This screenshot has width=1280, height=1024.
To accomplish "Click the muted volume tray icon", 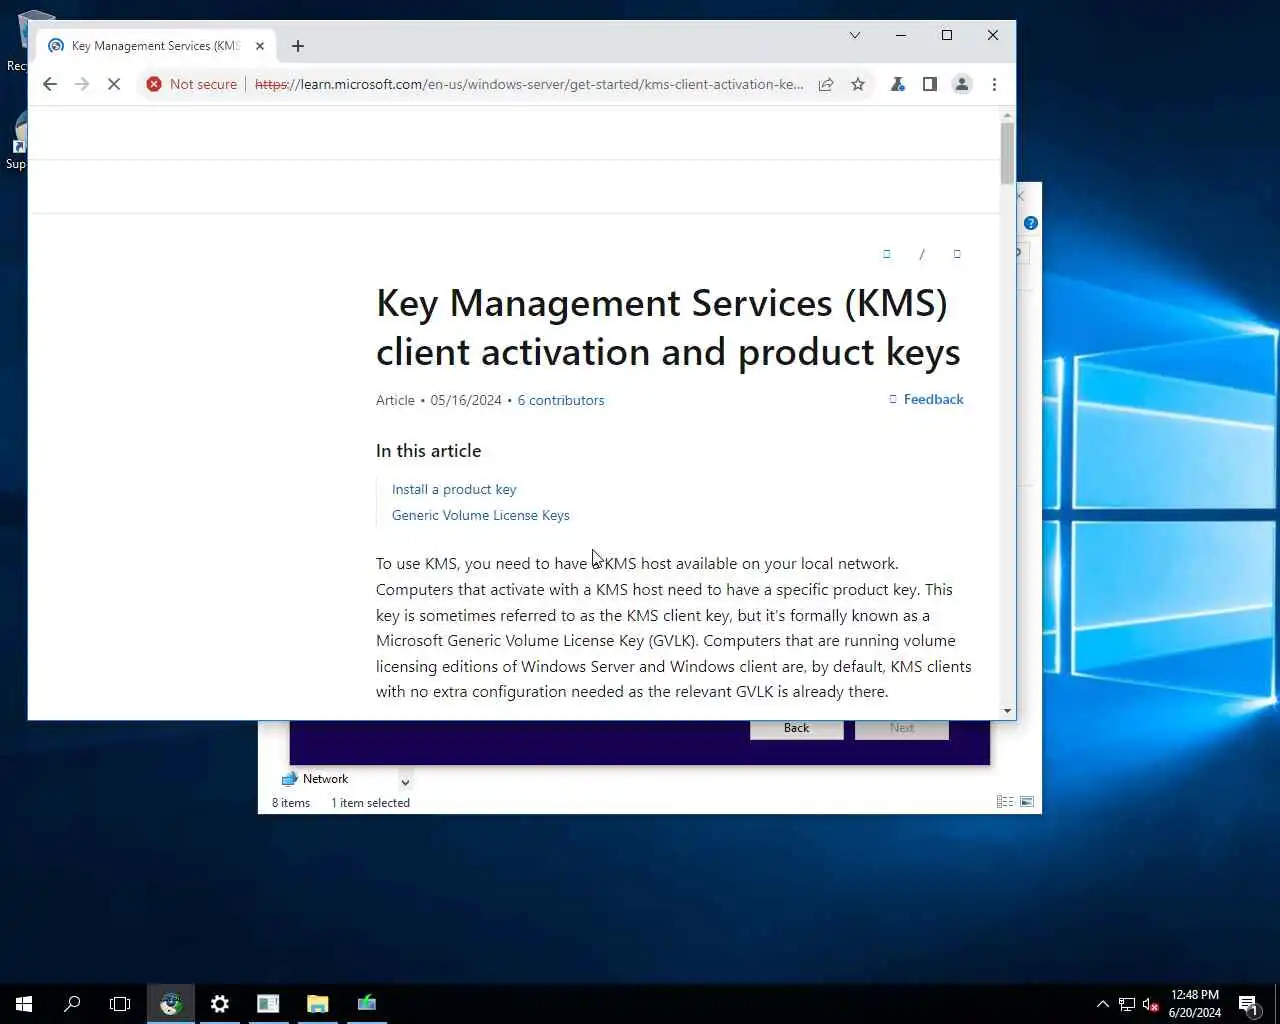I will tap(1151, 1004).
